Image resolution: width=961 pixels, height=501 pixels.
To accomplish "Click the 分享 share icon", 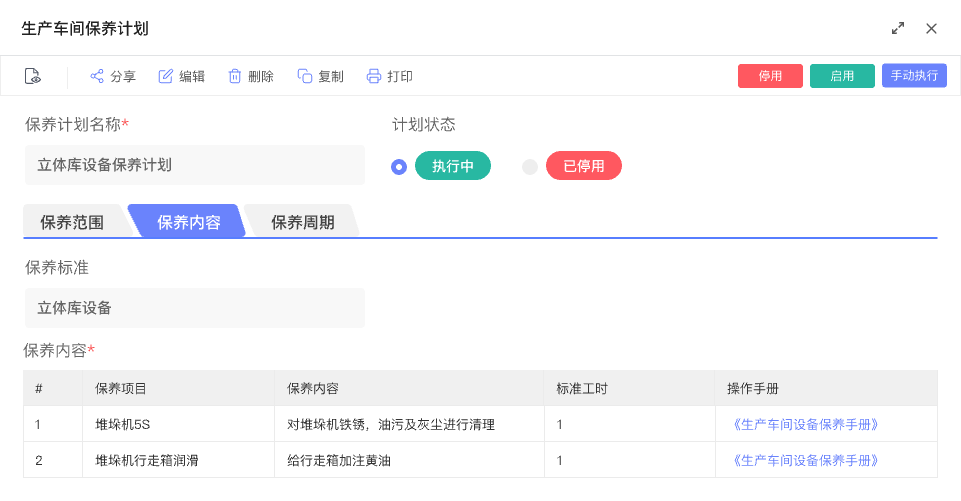I will click(97, 76).
